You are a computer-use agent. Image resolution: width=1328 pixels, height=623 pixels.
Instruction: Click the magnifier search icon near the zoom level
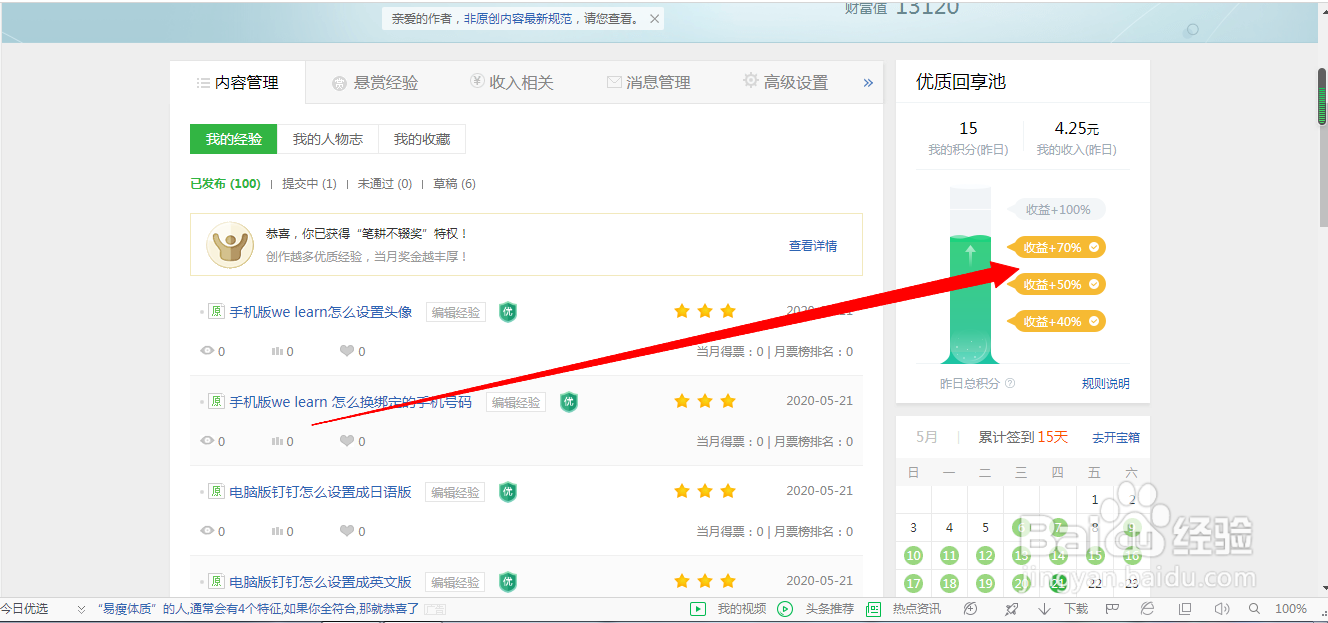(x=1253, y=608)
